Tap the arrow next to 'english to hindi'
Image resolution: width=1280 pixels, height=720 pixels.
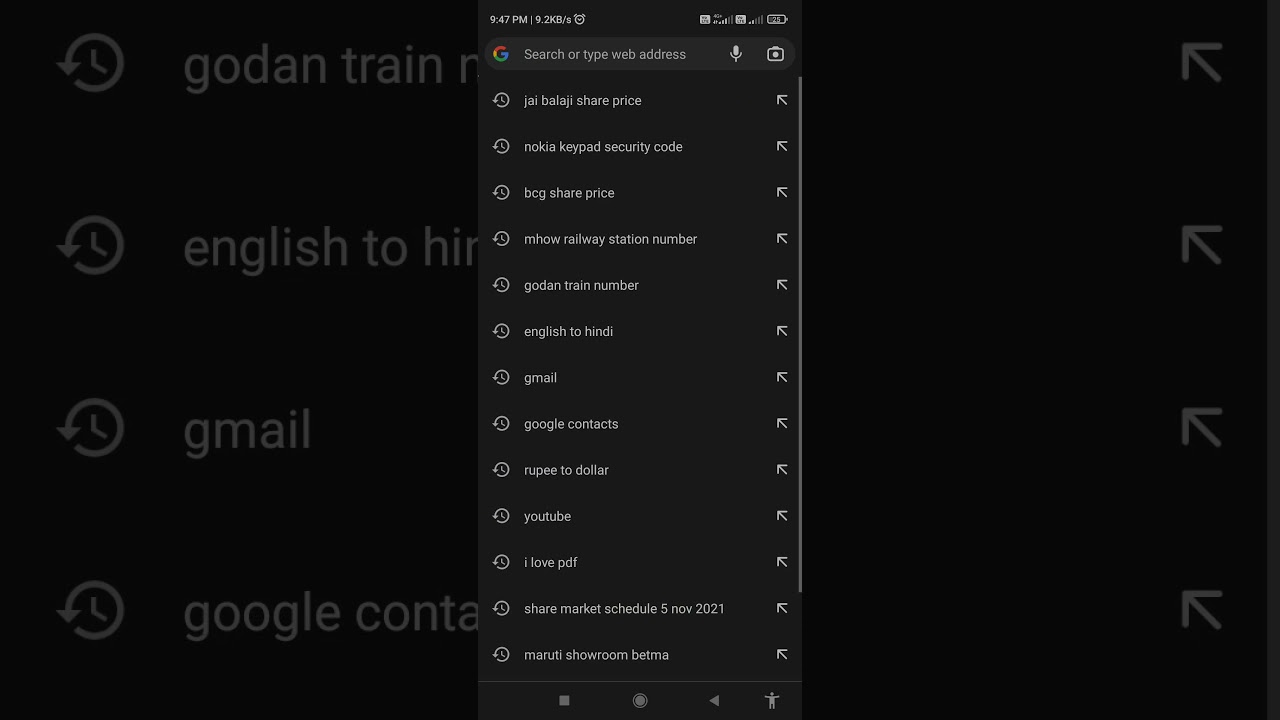[x=782, y=331]
